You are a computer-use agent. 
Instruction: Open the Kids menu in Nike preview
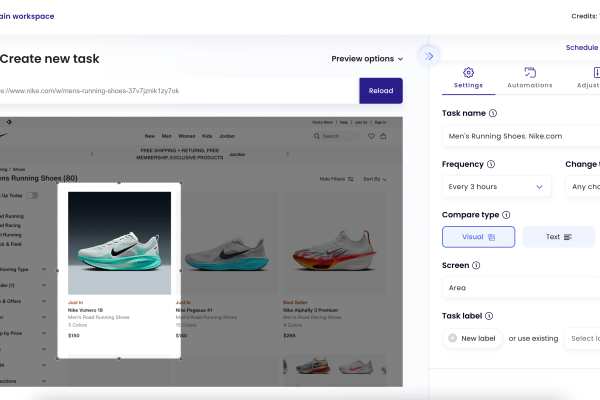207,136
